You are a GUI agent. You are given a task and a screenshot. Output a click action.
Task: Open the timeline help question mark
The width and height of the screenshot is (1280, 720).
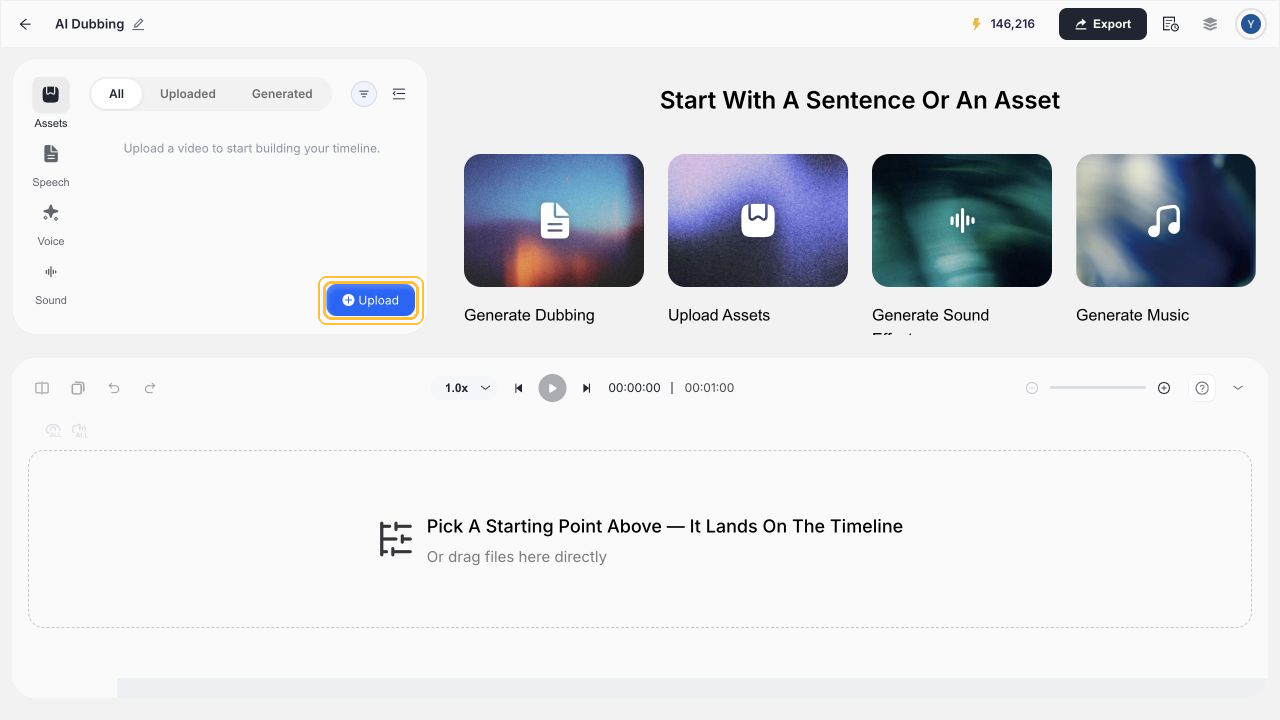point(1202,388)
